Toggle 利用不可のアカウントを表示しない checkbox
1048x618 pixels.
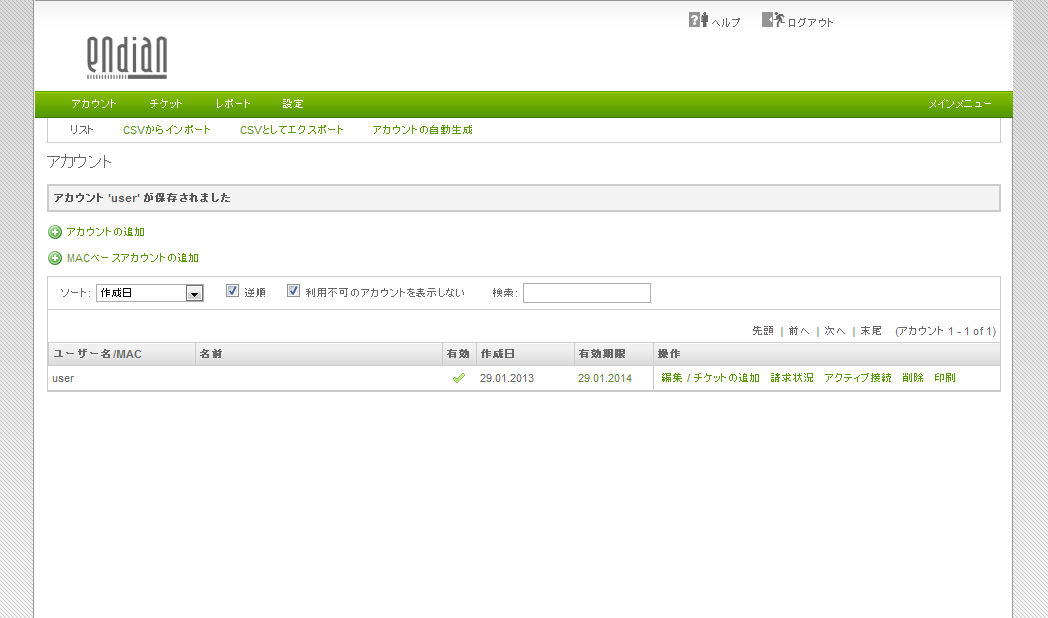[x=293, y=291]
